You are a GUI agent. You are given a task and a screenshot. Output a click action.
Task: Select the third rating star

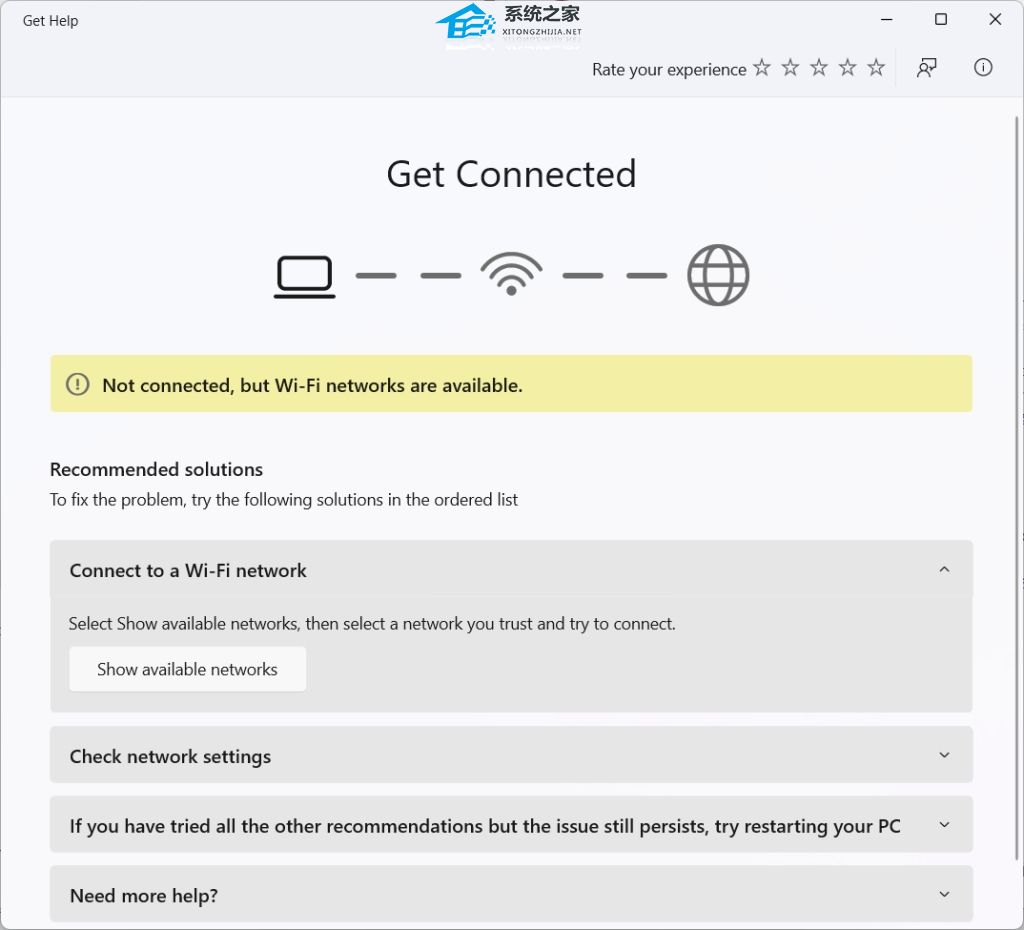[x=819, y=68]
